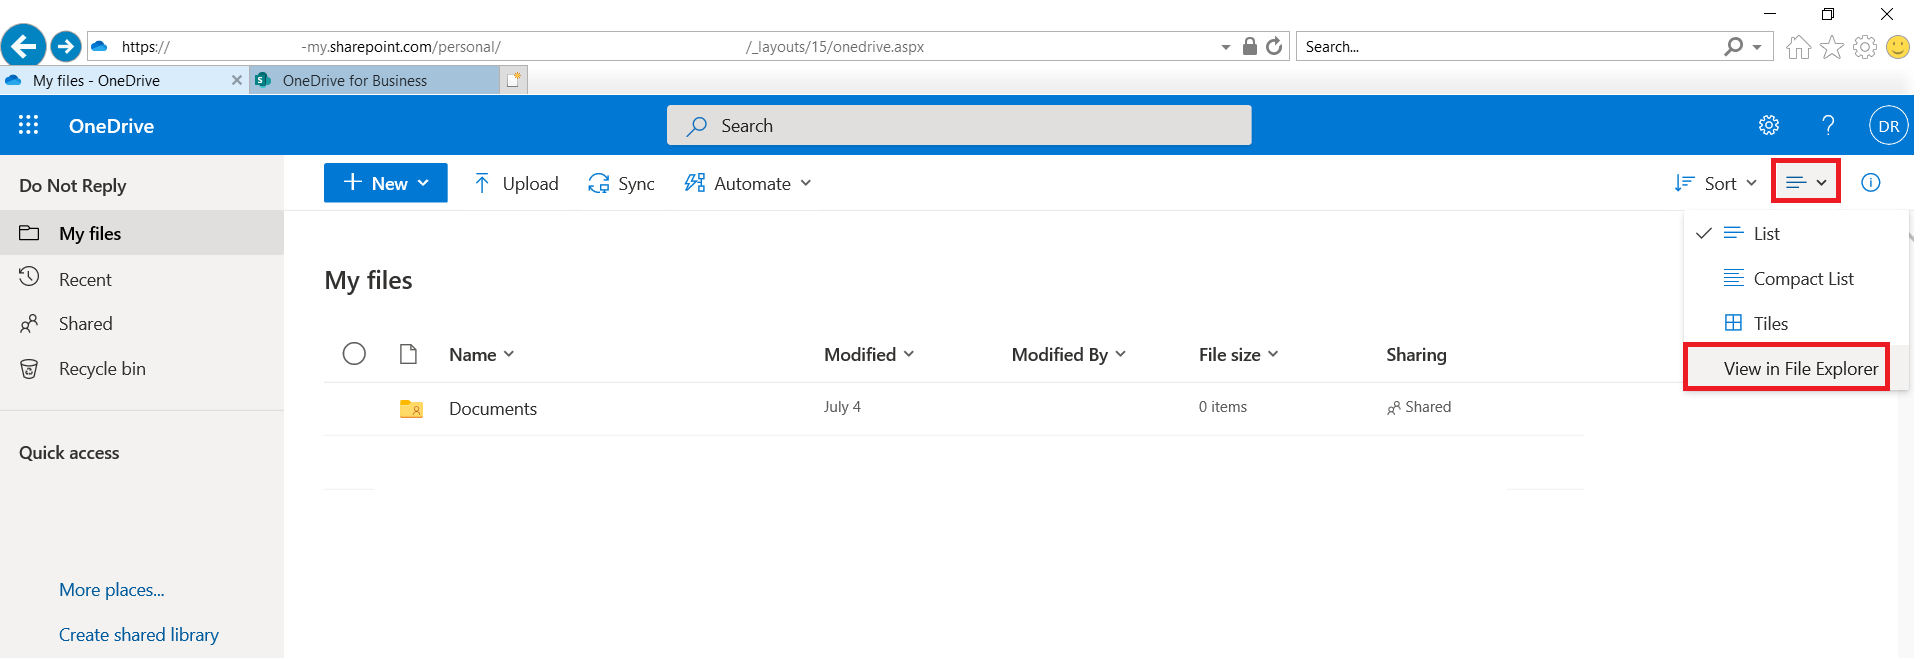Screen dimensions: 1920x659
Task: Click the Upload button
Action: [516, 183]
